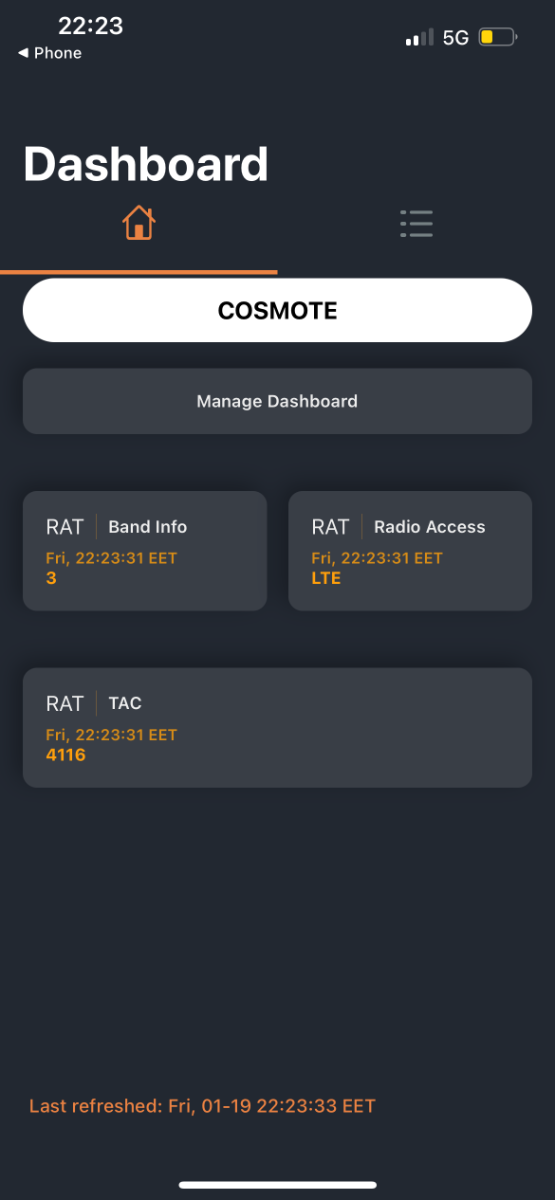
Task: Tap the cellular signal bars icon
Action: [419, 38]
